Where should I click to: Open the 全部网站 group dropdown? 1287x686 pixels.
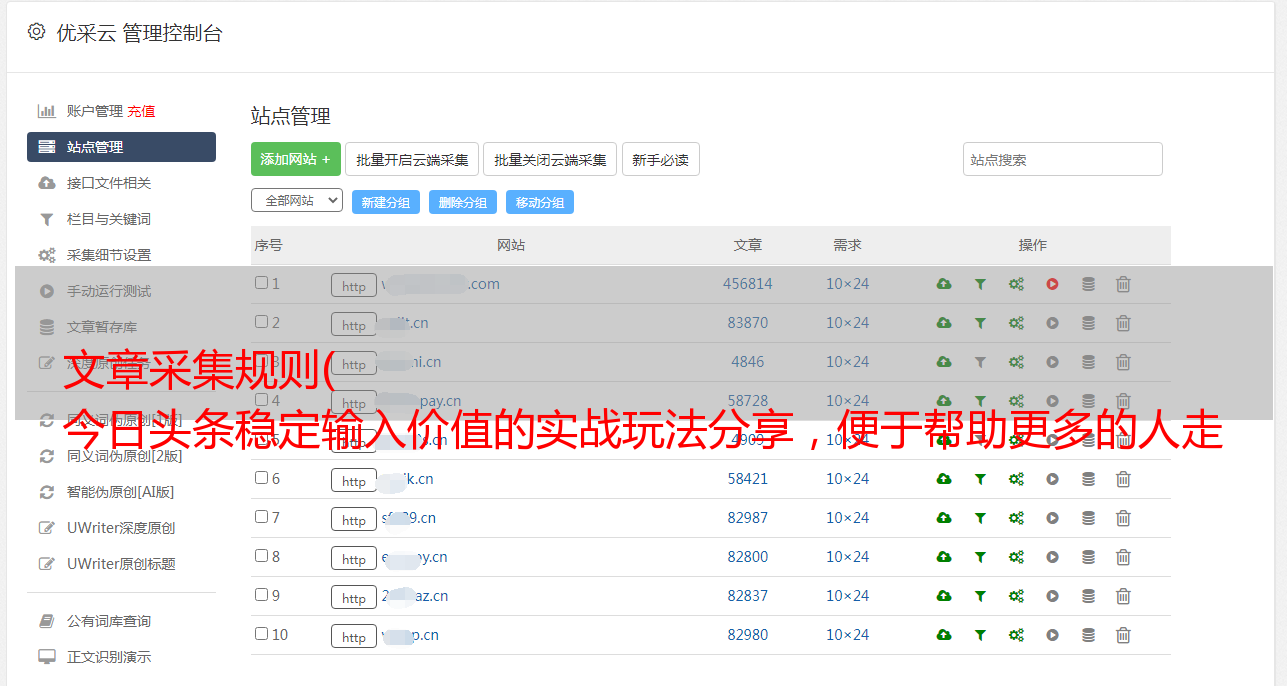(x=297, y=201)
